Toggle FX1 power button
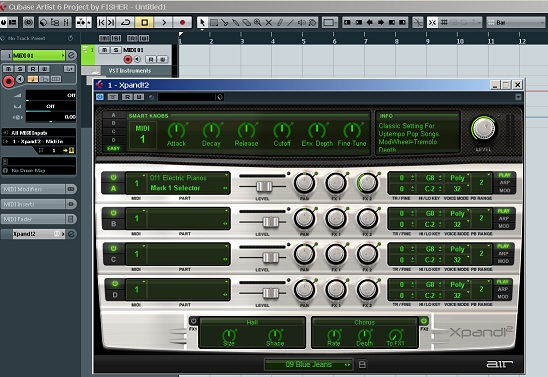 193,321
